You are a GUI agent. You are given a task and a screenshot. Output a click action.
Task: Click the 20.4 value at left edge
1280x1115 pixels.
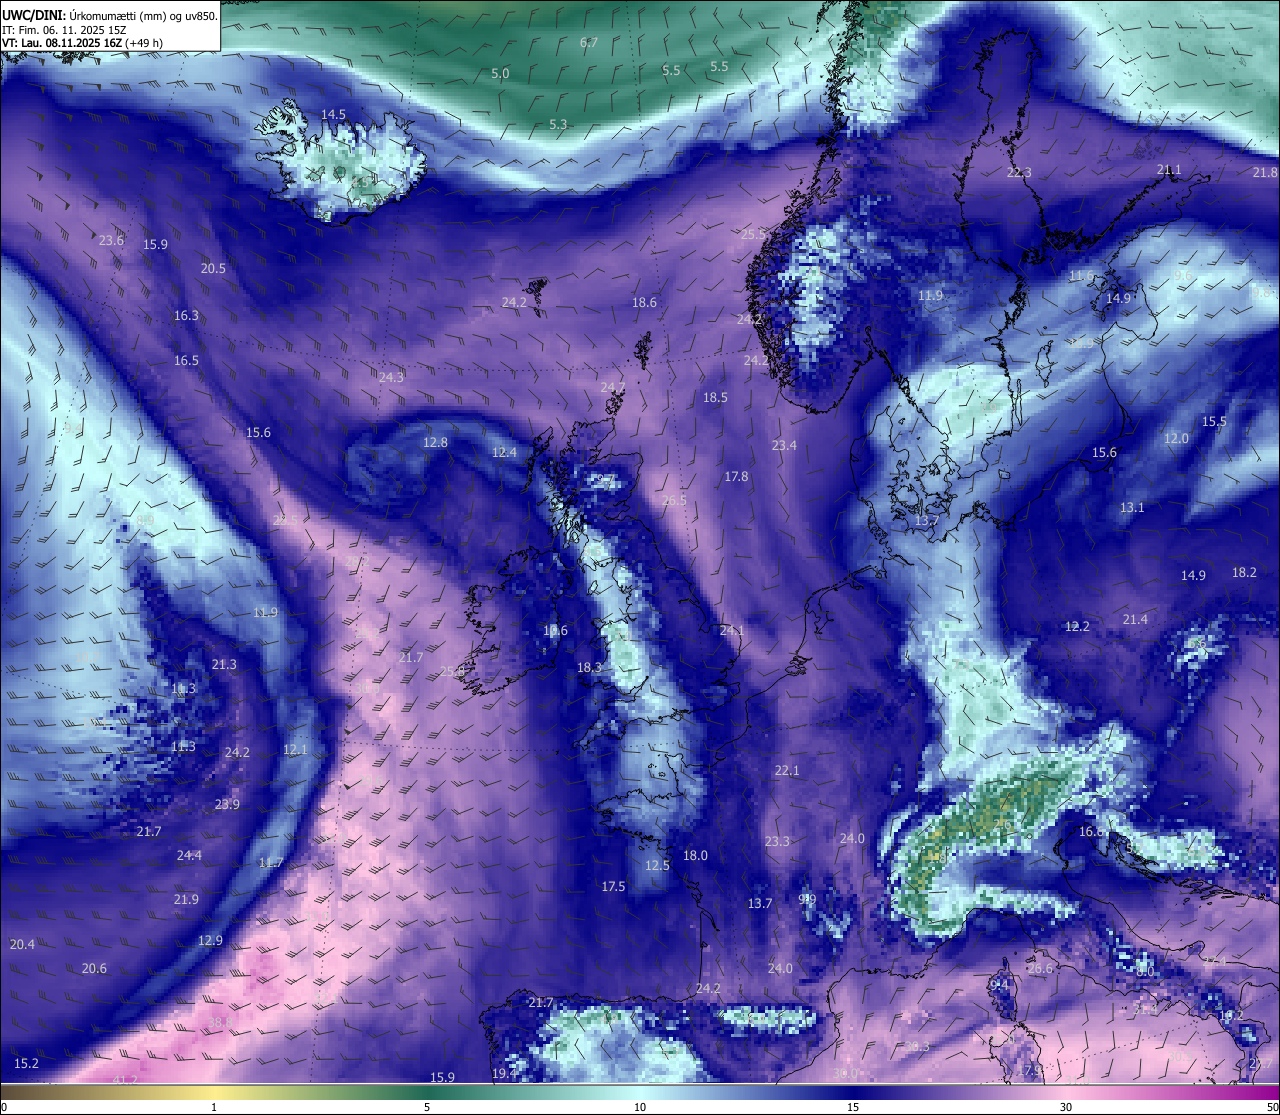coord(22,944)
